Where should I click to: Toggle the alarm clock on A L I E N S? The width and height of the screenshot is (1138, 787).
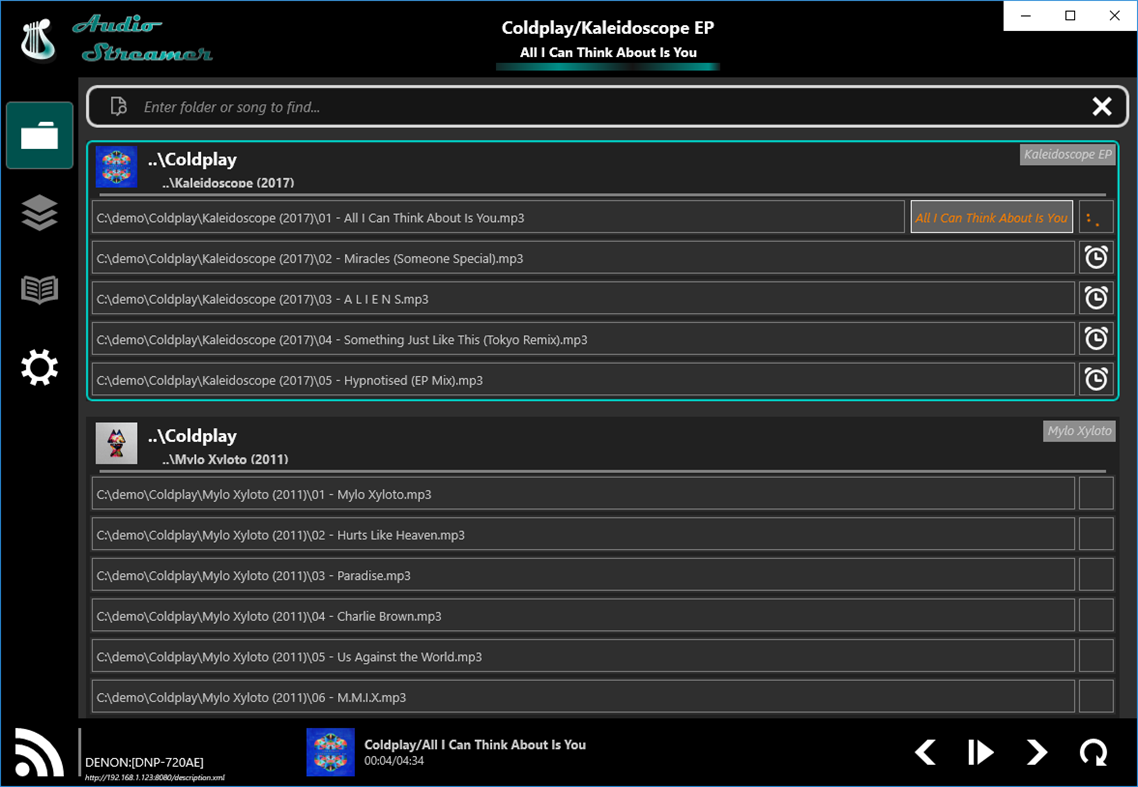pyautogui.click(x=1096, y=297)
